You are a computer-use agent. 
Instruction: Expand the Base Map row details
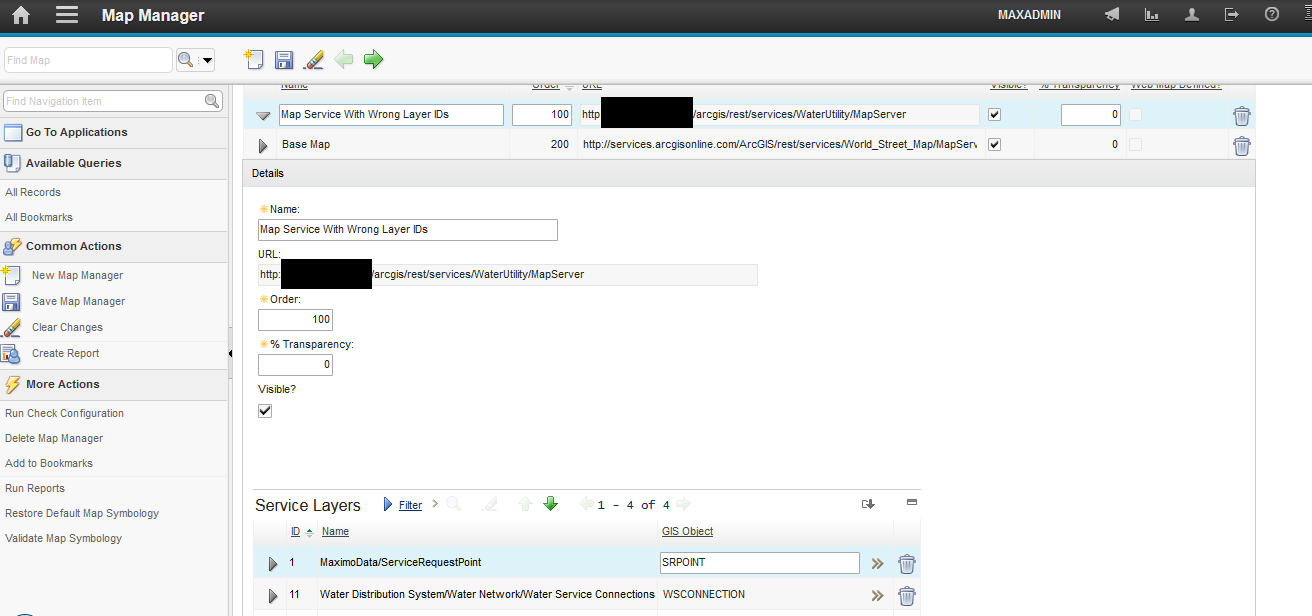click(263, 146)
